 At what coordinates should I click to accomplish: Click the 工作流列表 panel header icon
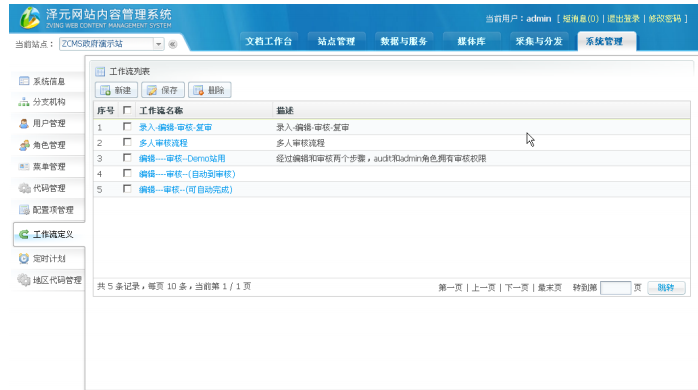click(100, 71)
